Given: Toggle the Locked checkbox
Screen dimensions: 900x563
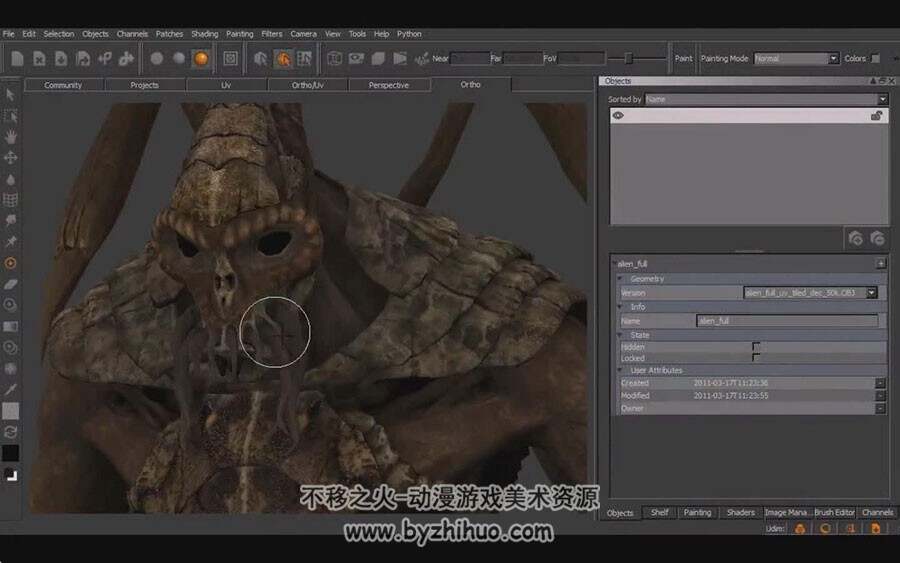Looking at the screenshot, I should point(756,358).
